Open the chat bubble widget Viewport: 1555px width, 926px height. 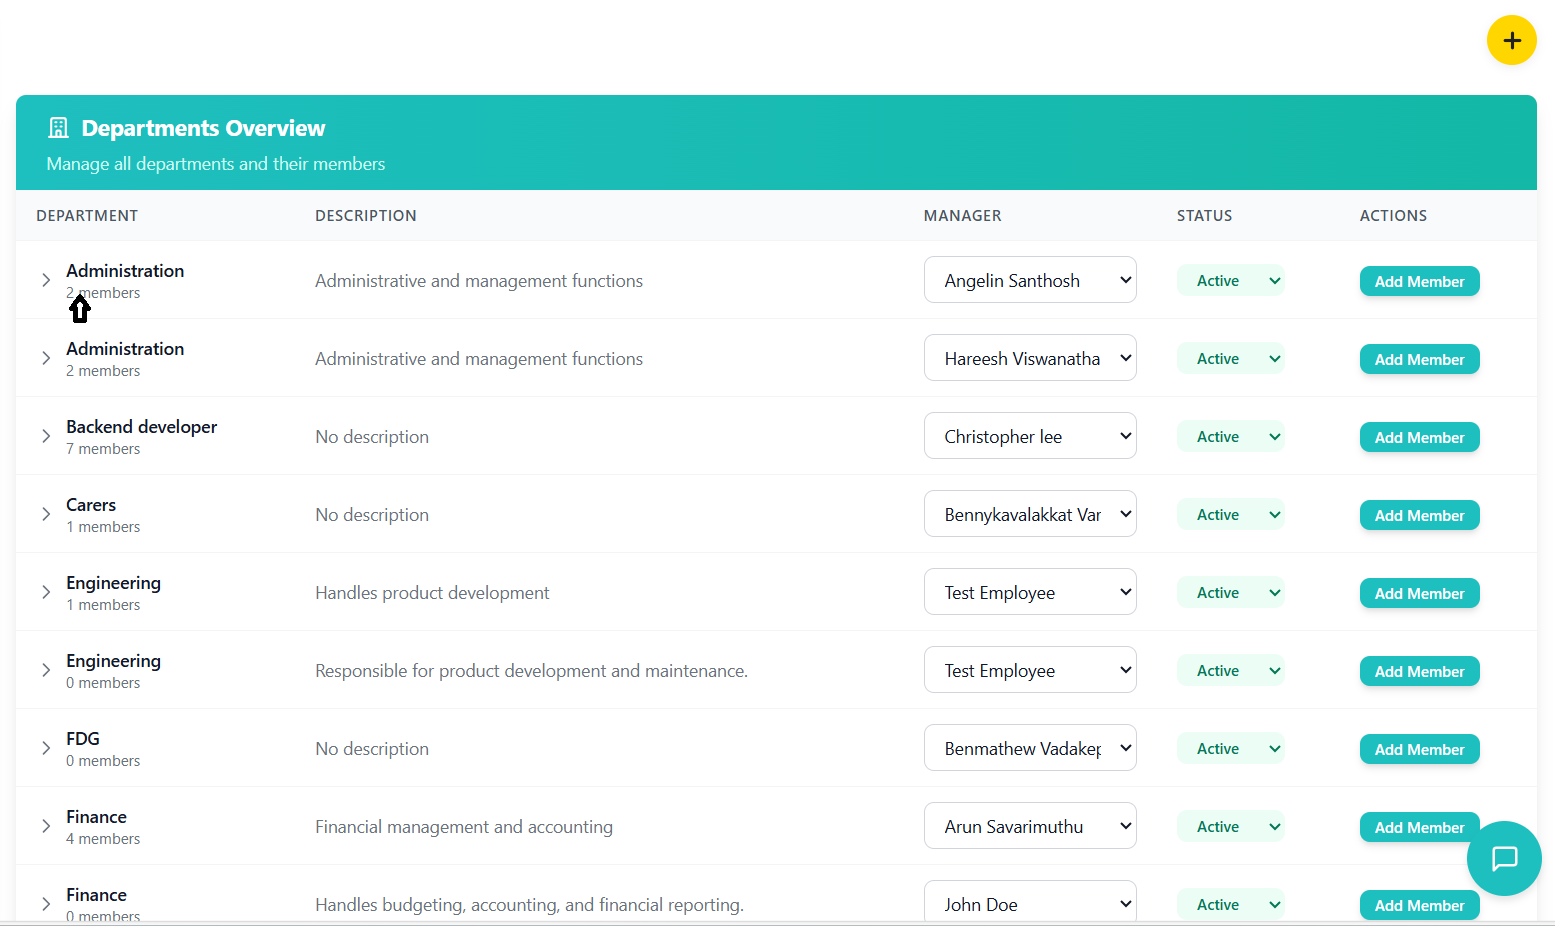(1504, 858)
